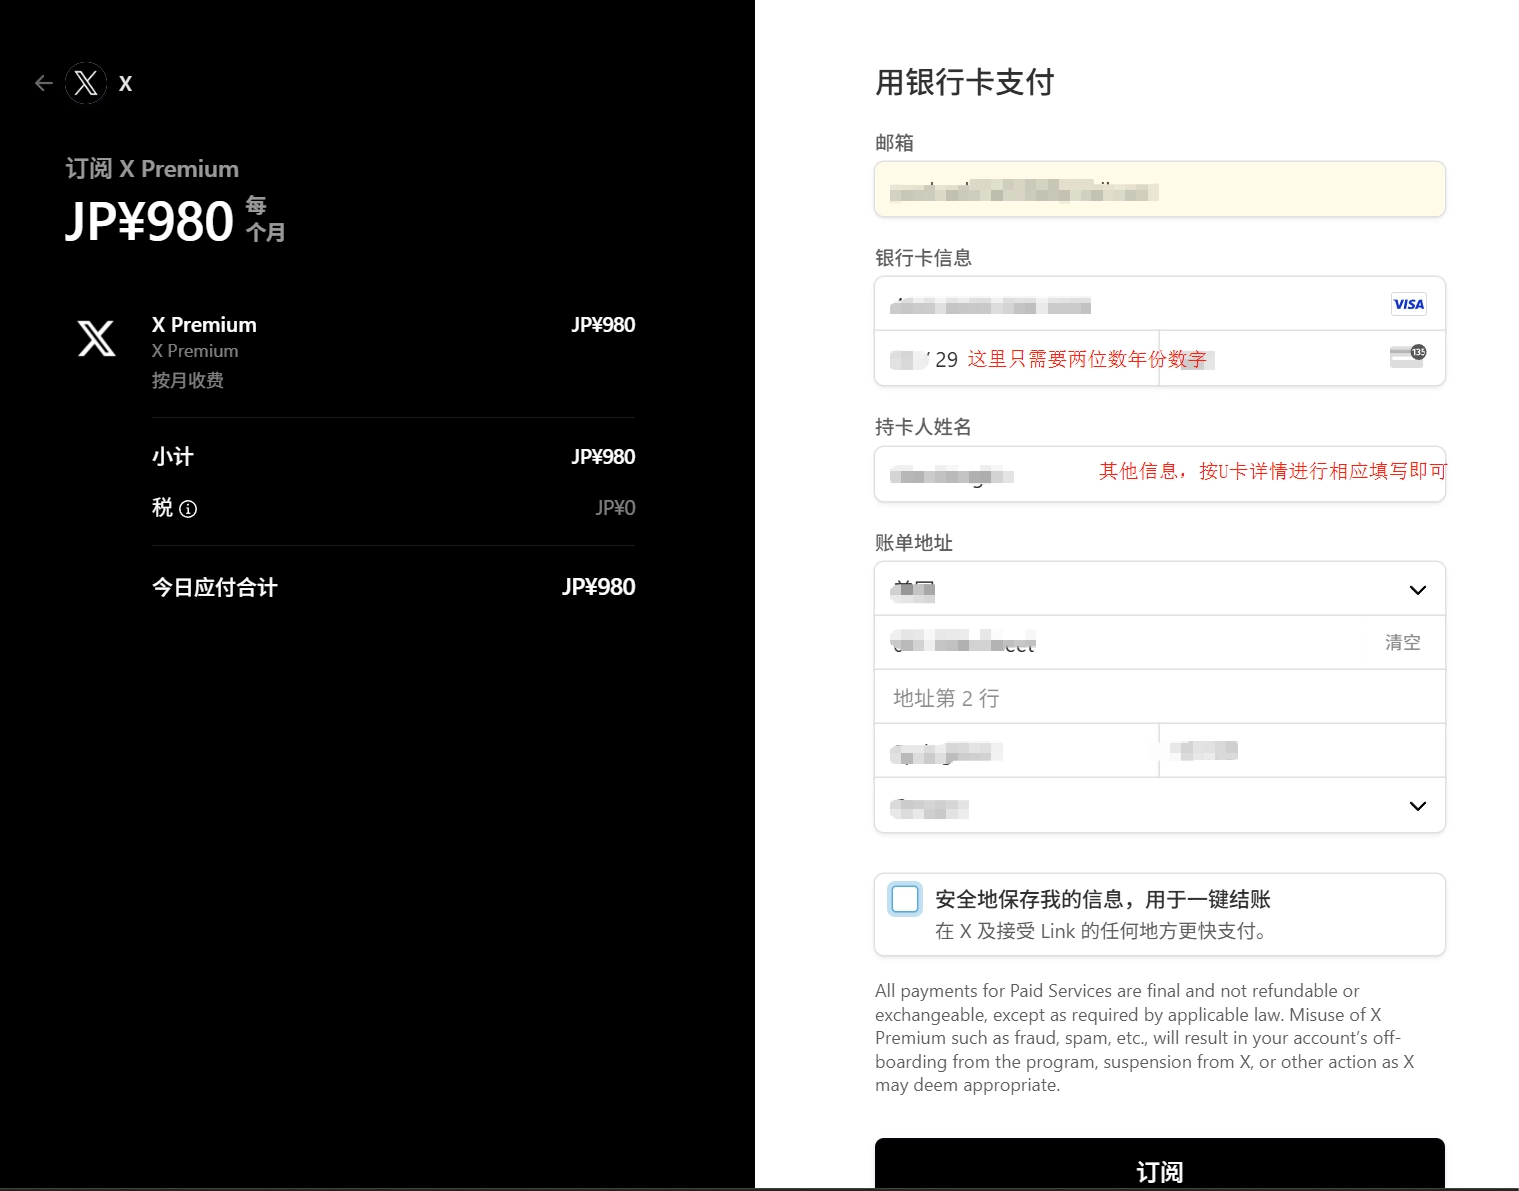Screen dimensions: 1519x1191
Task: Click the round X logo in header
Action: click(86, 83)
